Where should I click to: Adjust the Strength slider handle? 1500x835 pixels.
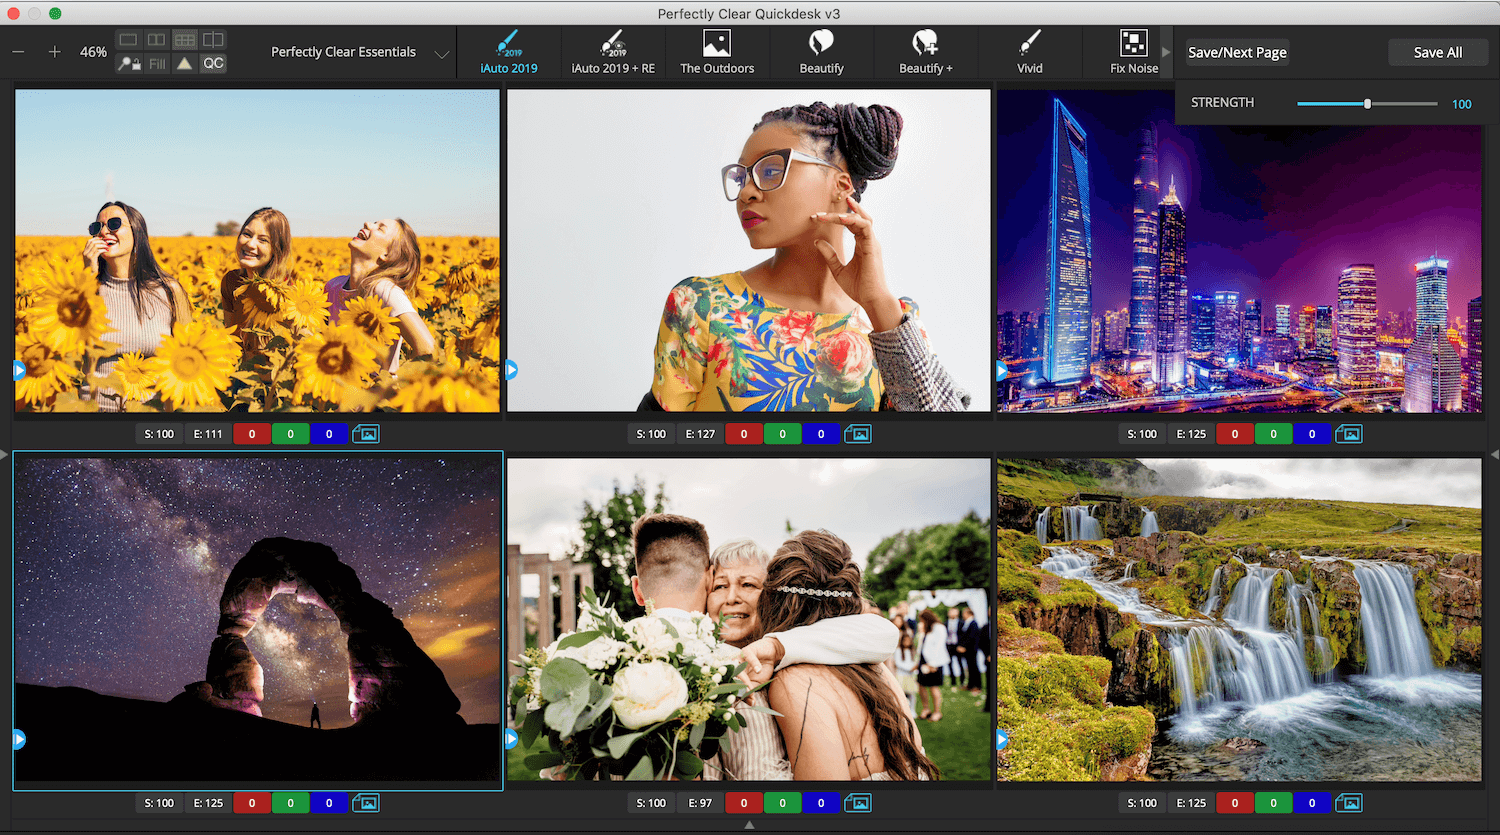click(1367, 104)
